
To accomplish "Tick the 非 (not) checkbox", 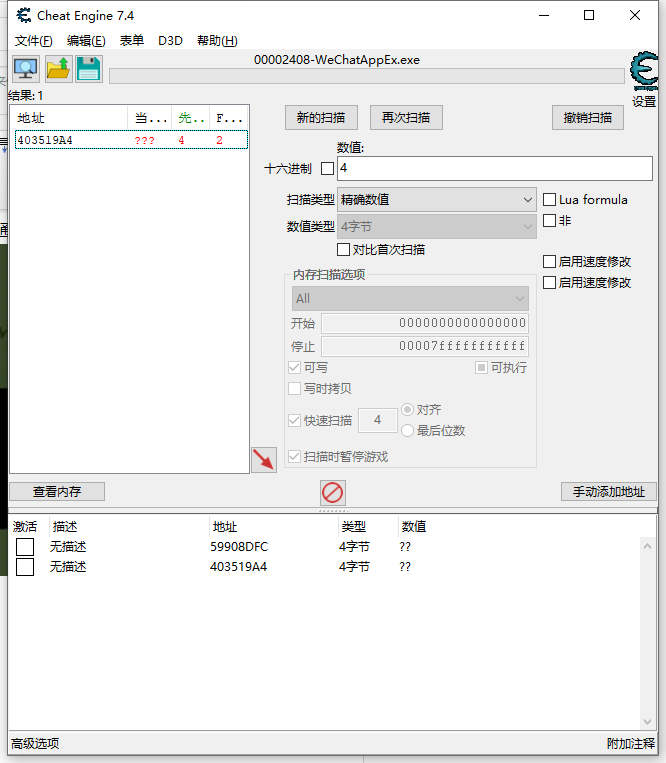I will pos(549,220).
